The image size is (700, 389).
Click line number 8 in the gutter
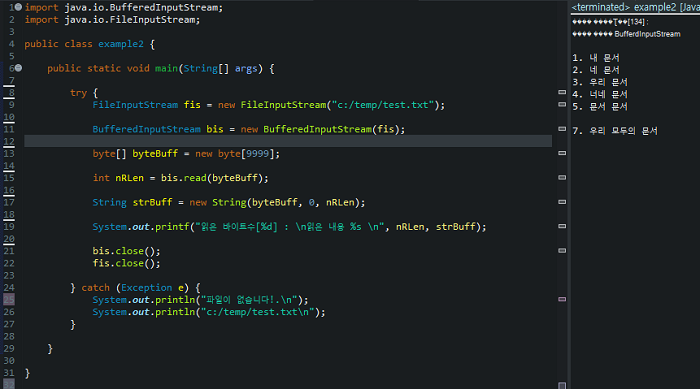11,92
